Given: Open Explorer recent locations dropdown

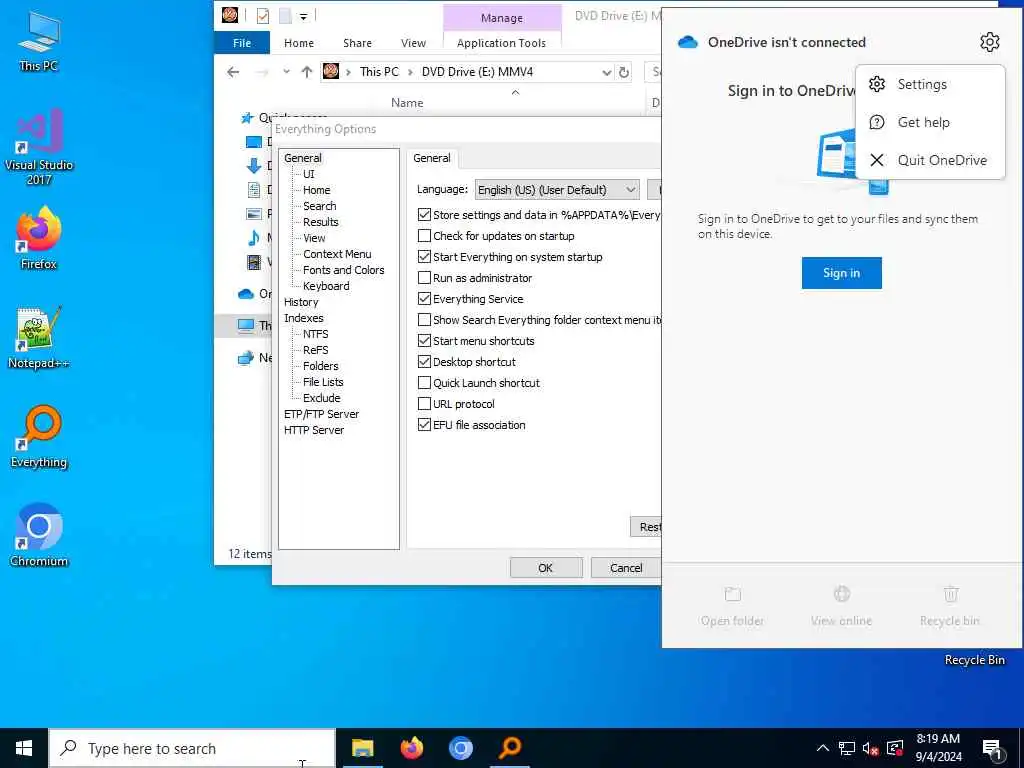Looking at the screenshot, I should [286, 72].
